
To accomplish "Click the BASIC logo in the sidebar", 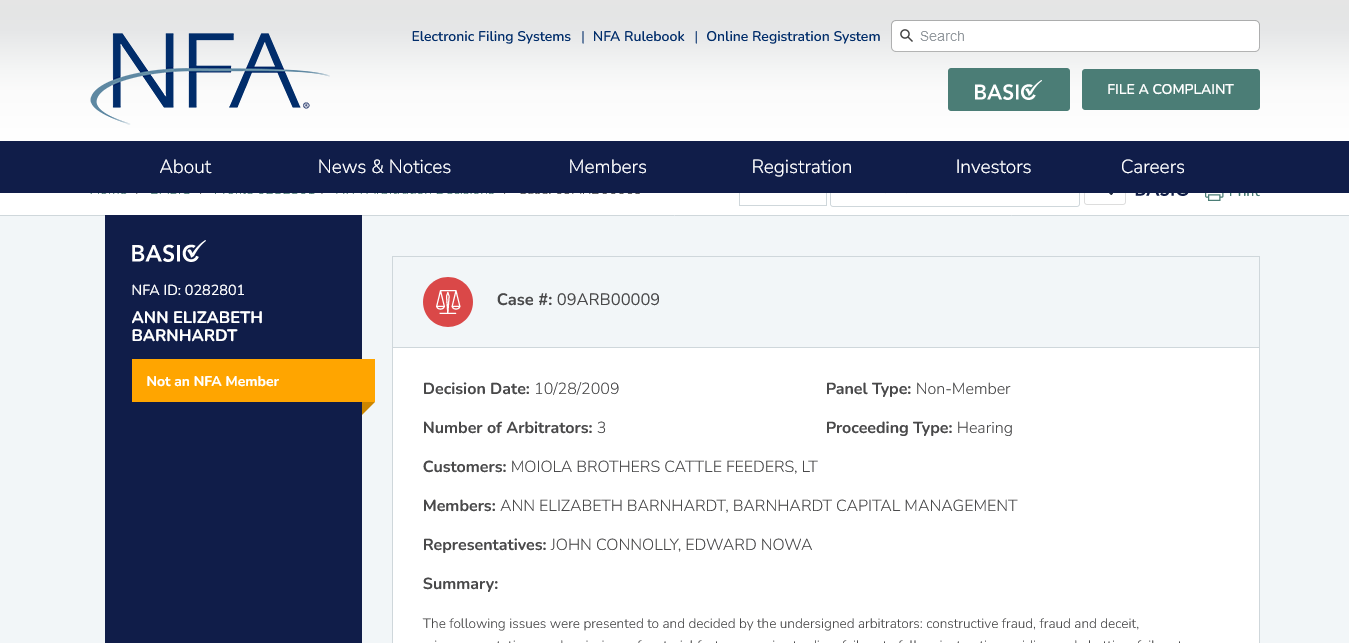I will click(x=168, y=253).
